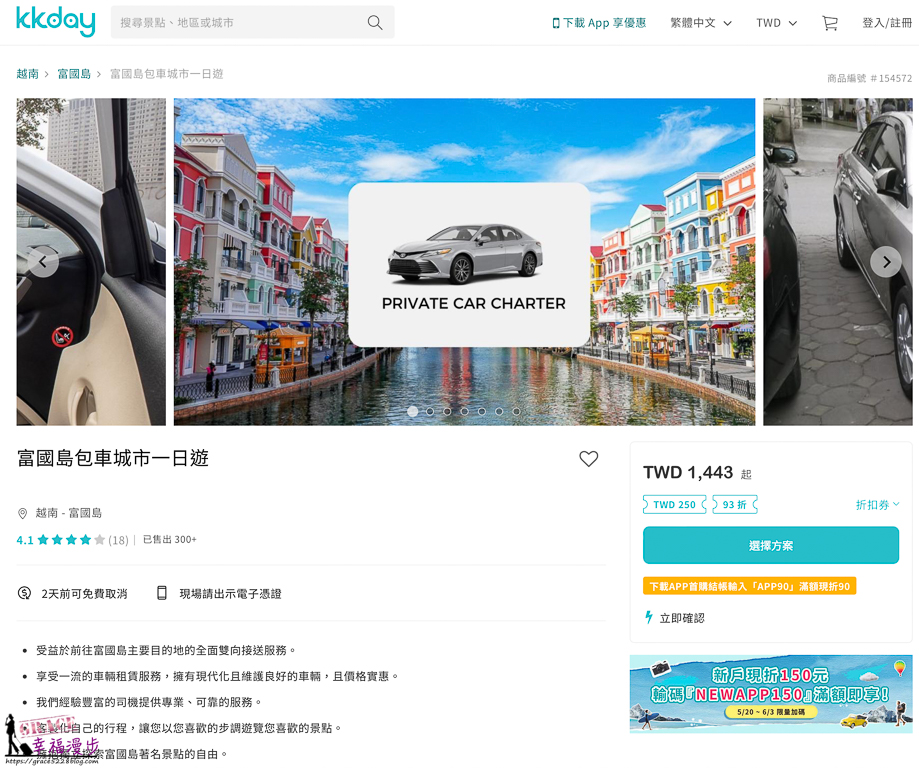
Task: Click the search magnifier icon
Action: click(375, 23)
